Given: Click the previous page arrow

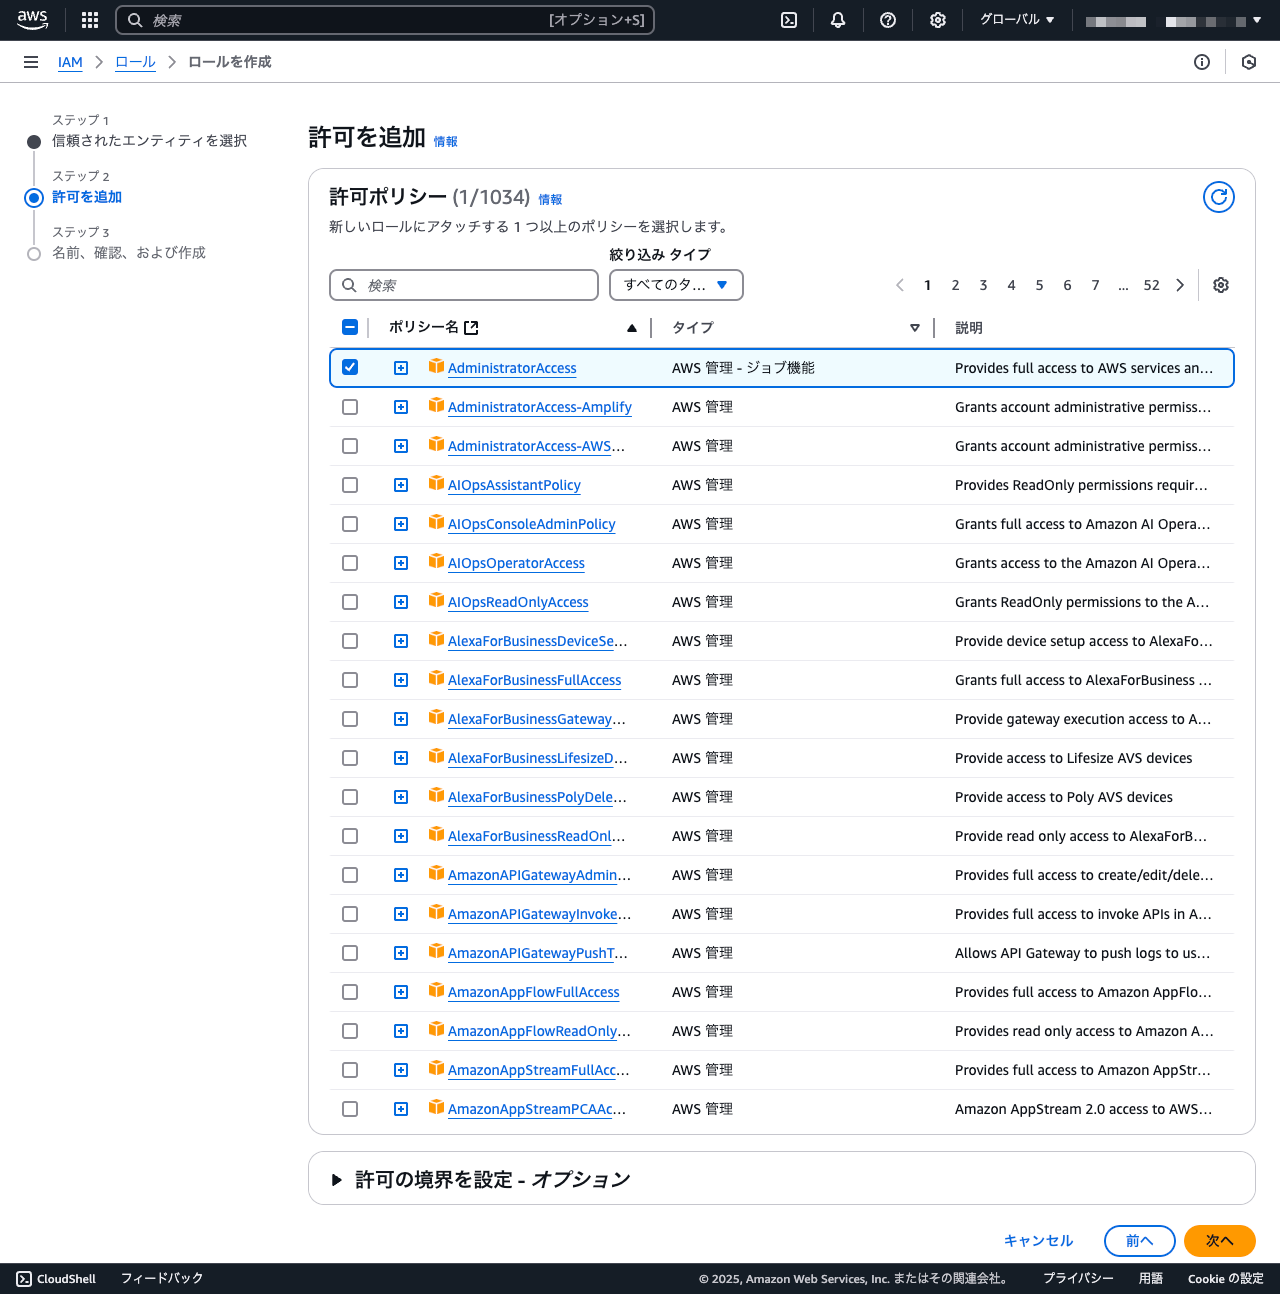Looking at the screenshot, I should pos(900,285).
